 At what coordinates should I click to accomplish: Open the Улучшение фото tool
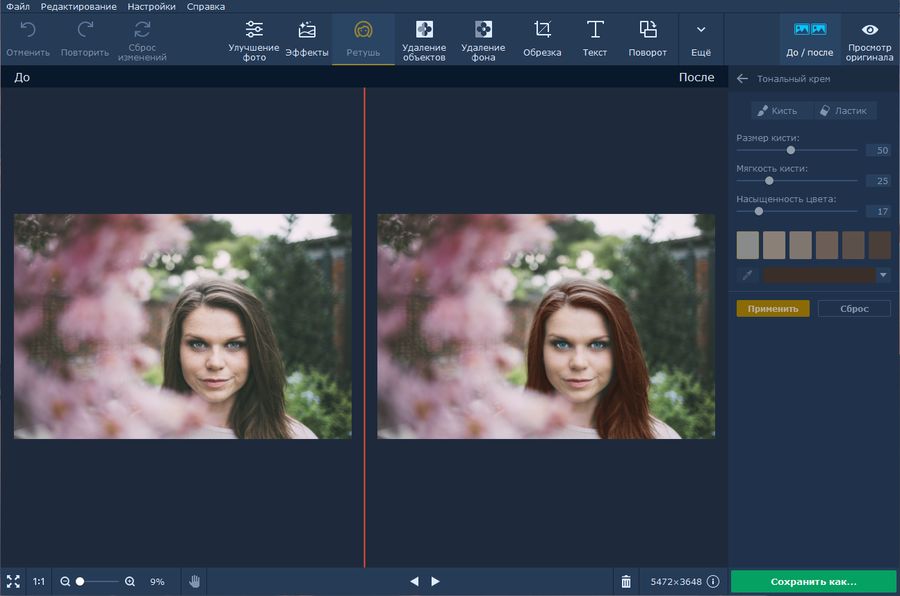point(254,39)
